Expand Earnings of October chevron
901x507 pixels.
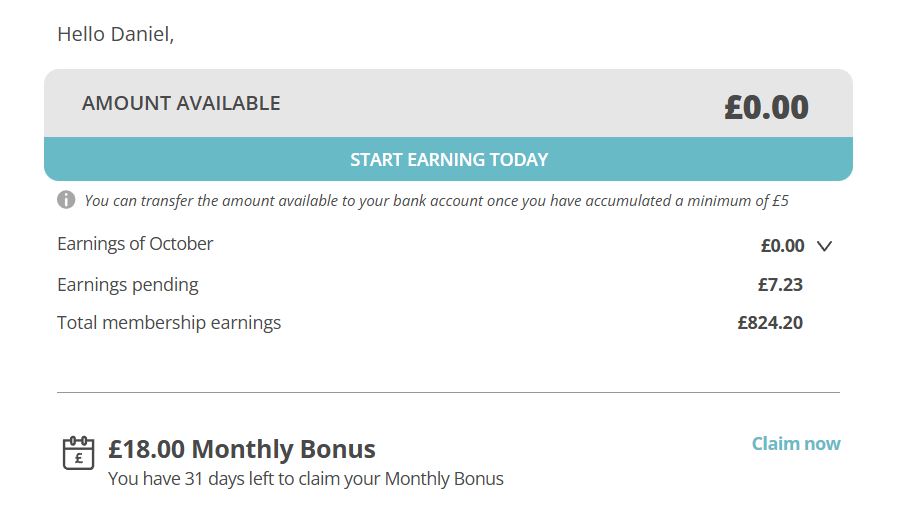coord(824,246)
